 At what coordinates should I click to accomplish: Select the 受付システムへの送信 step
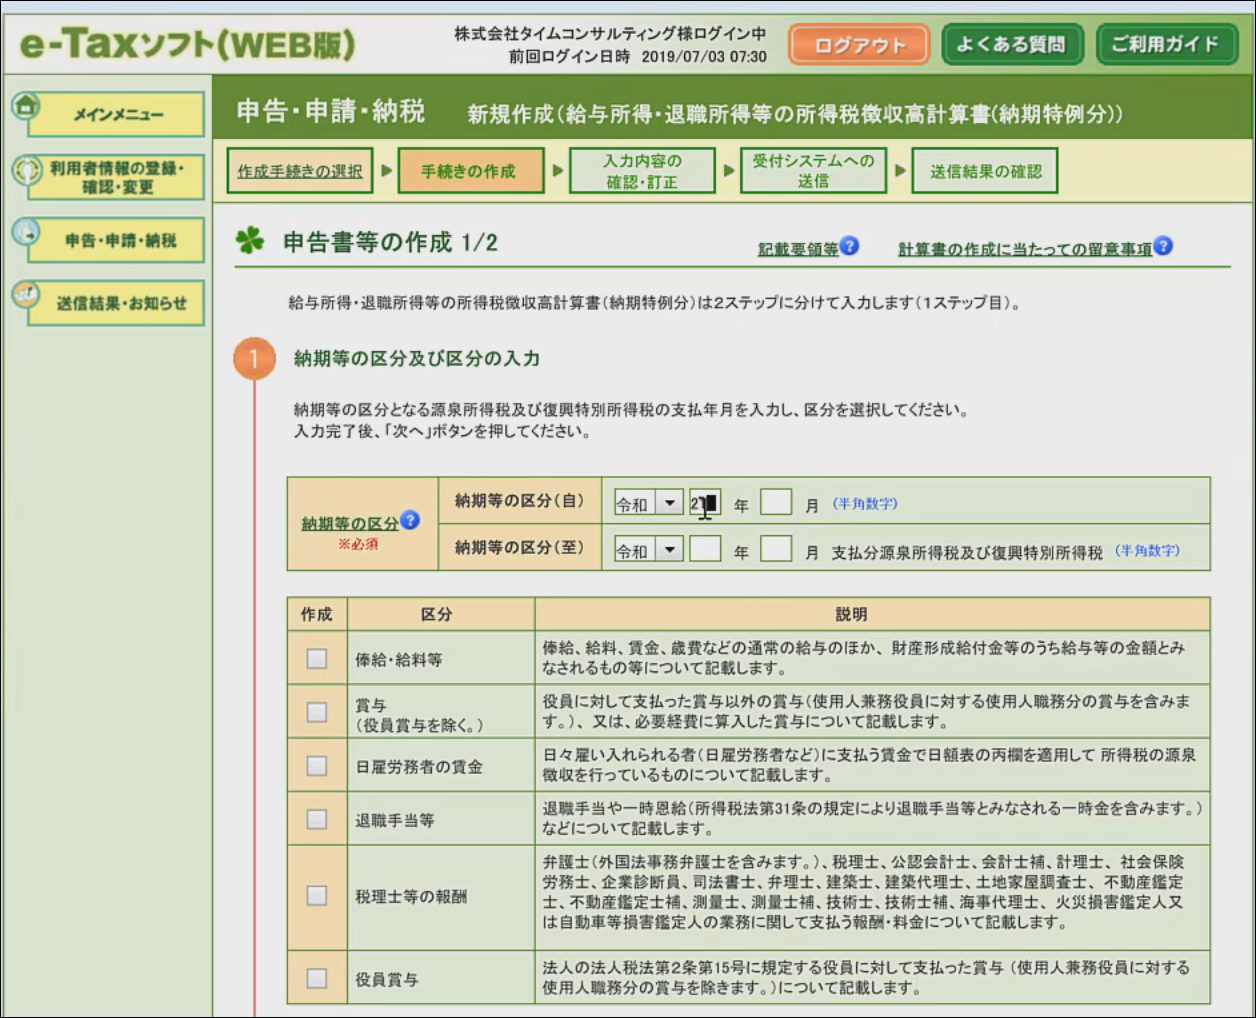(x=813, y=171)
